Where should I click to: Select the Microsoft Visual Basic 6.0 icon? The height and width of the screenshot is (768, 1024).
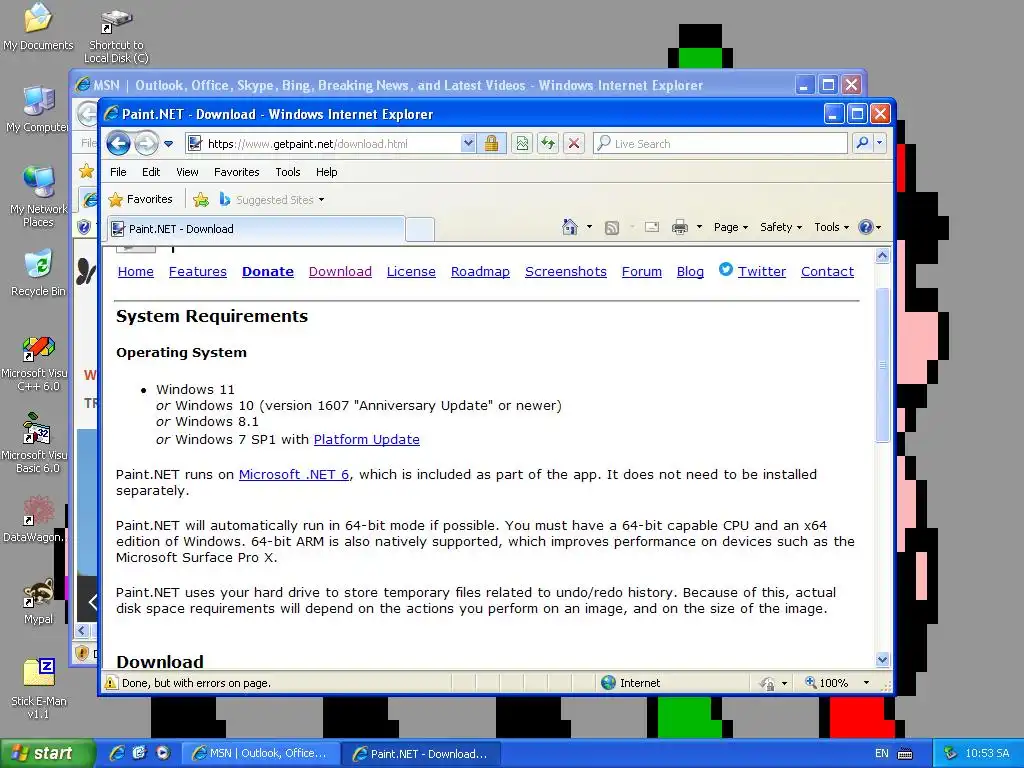coord(36,443)
